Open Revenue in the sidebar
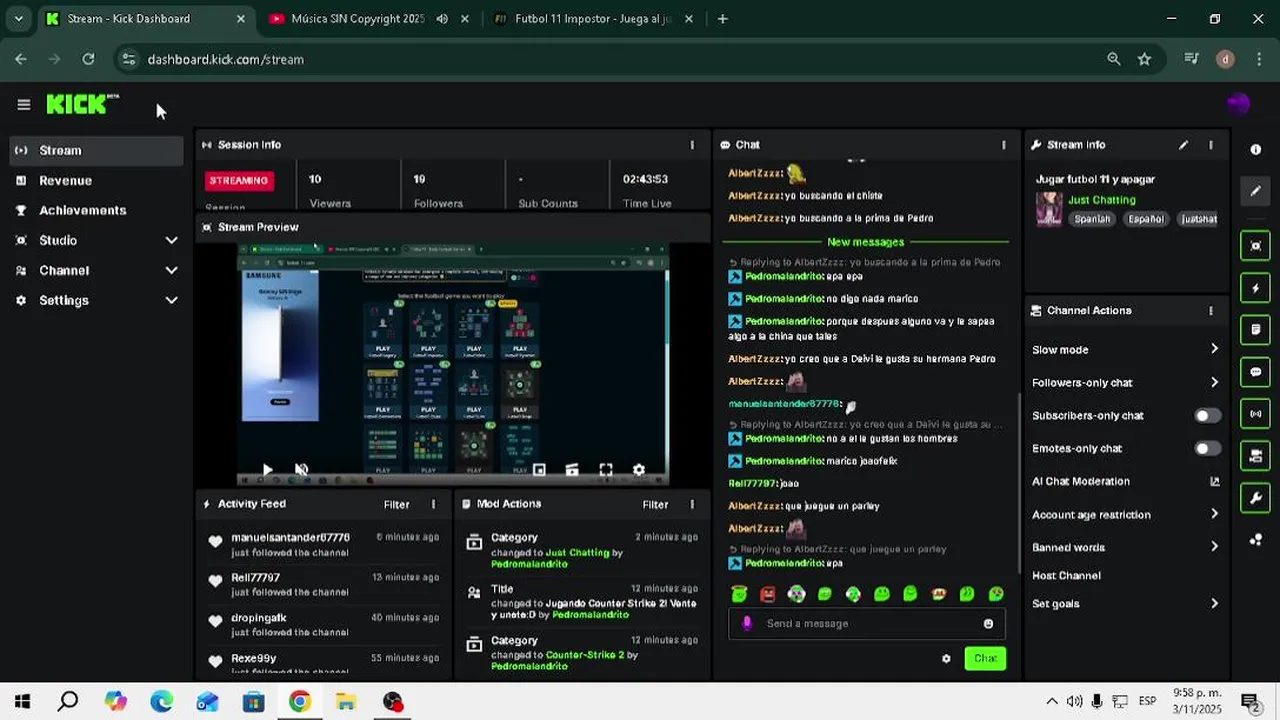Viewport: 1280px width, 720px height. coord(97,181)
